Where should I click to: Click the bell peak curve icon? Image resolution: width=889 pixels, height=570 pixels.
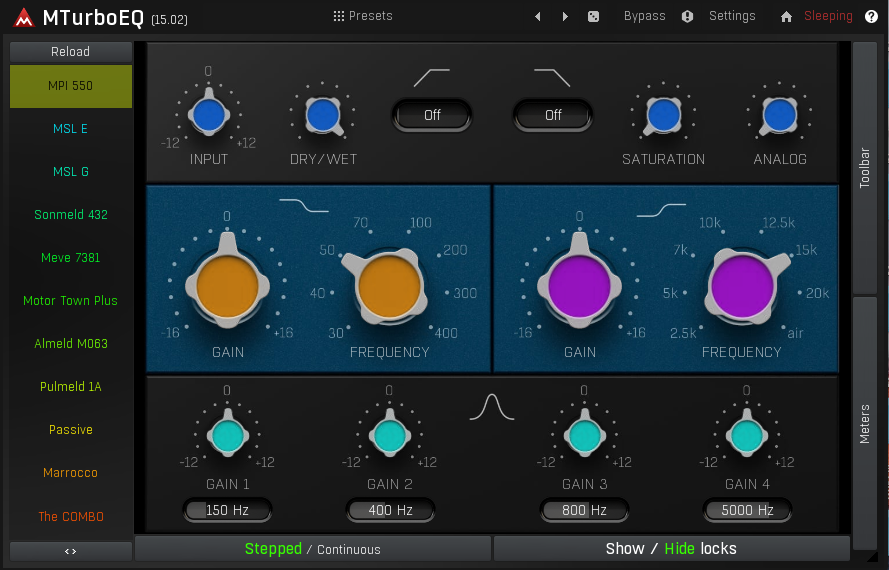(x=492, y=407)
